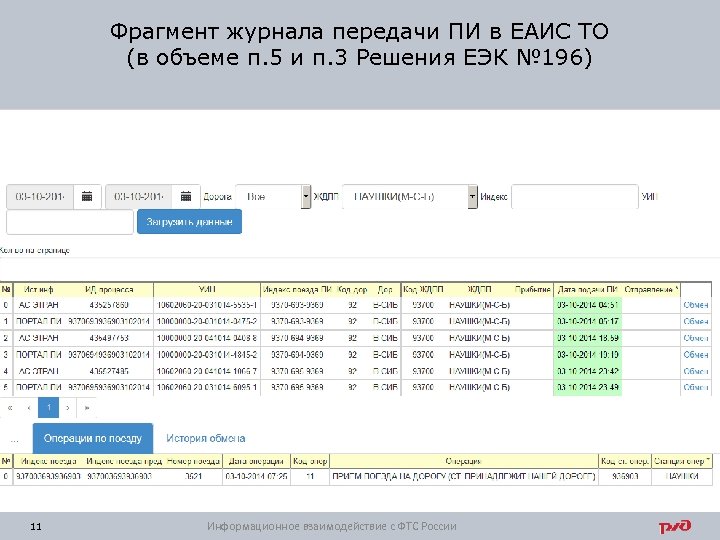Go to last page with » button

tap(87, 408)
